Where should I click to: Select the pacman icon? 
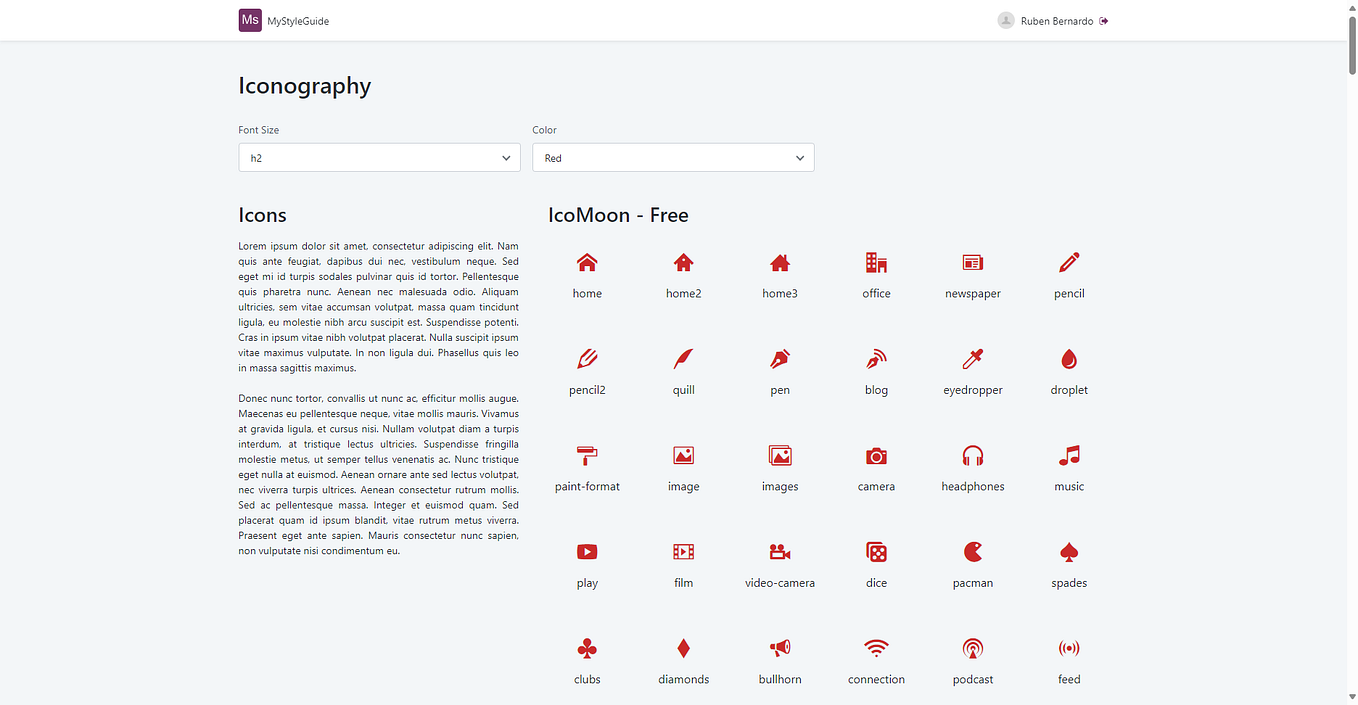click(973, 551)
